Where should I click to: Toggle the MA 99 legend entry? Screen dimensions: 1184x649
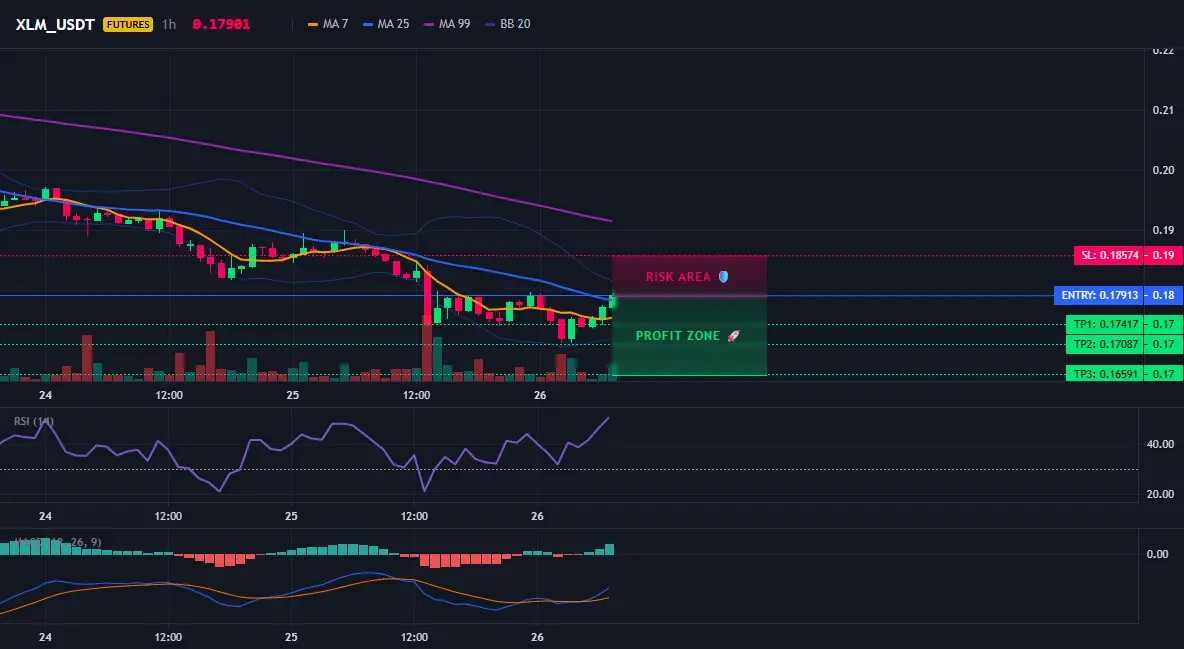[447, 24]
